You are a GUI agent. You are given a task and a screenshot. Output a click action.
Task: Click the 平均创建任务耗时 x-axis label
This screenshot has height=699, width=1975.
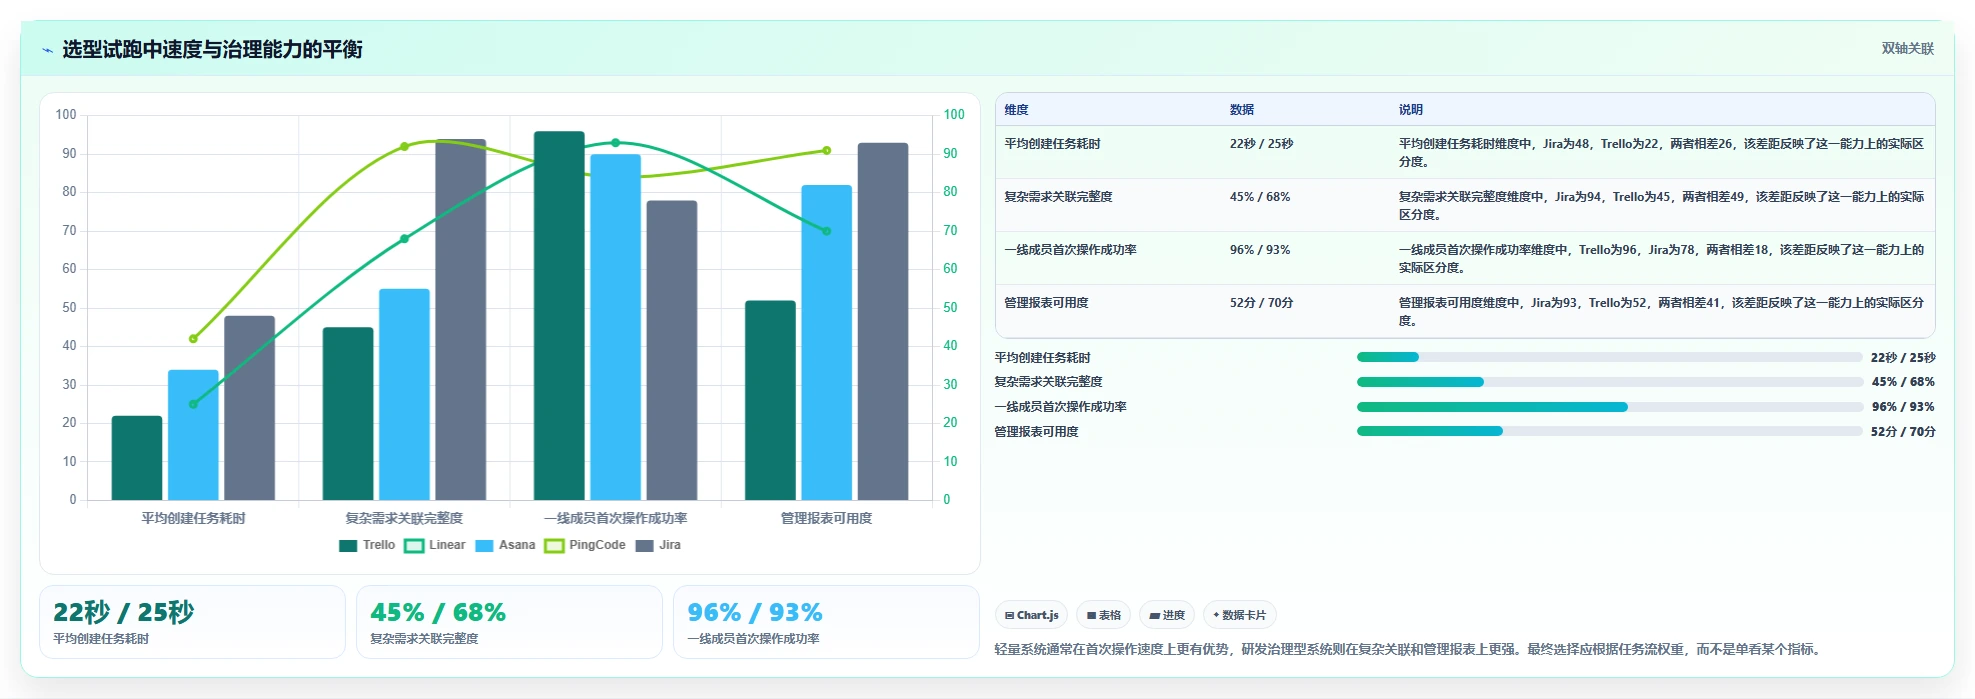(193, 518)
